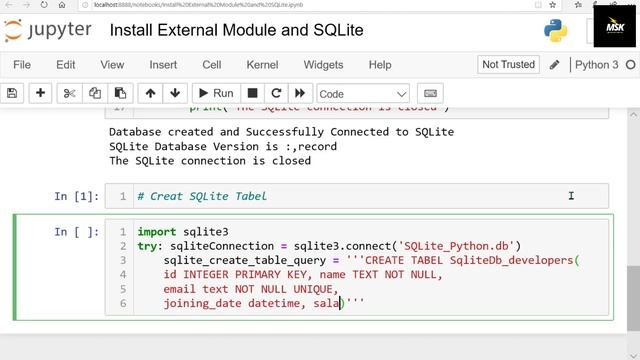Click the Not Trusted button

point(508,64)
